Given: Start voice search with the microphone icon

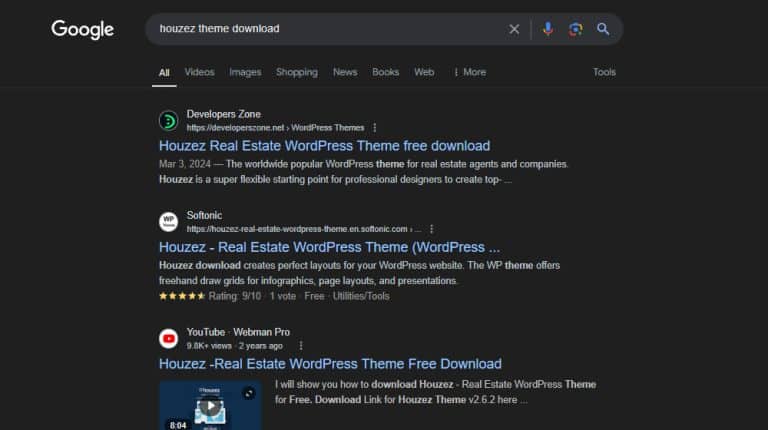Looking at the screenshot, I should (x=548, y=29).
